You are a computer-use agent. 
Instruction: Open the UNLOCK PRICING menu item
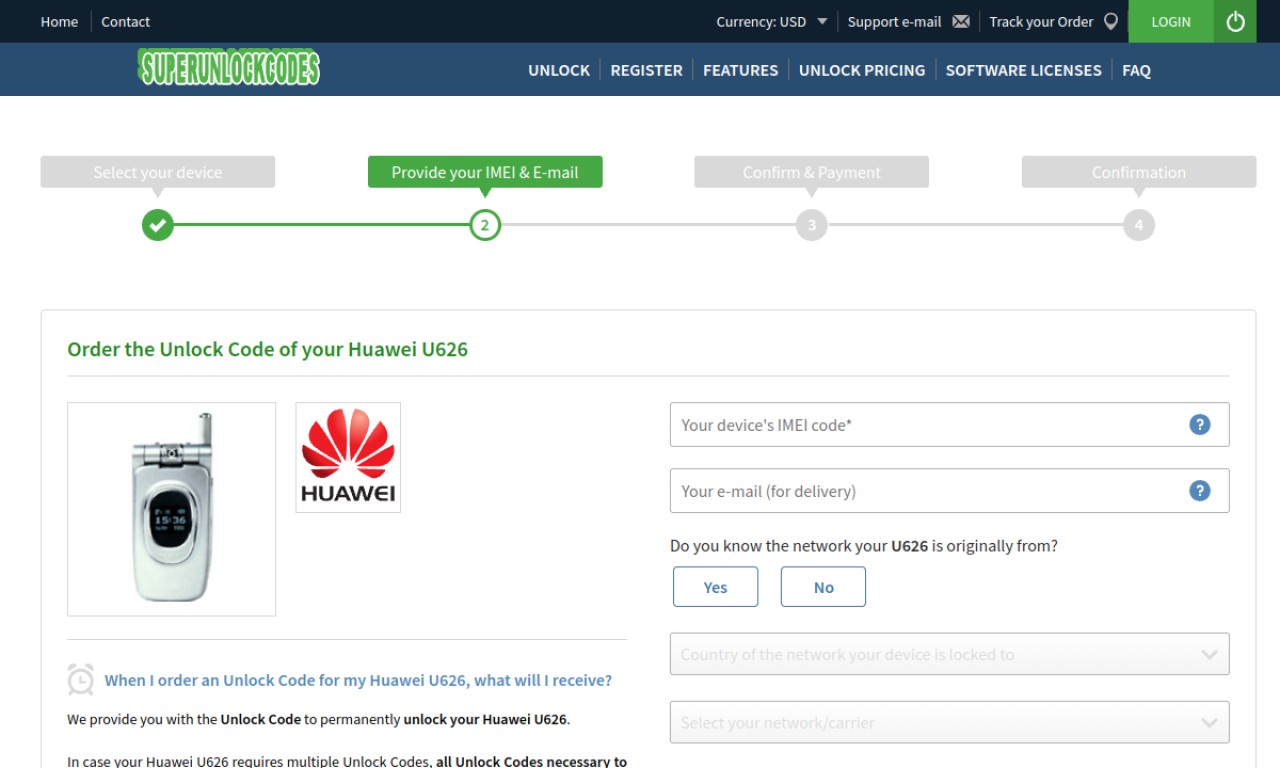(x=862, y=70)
